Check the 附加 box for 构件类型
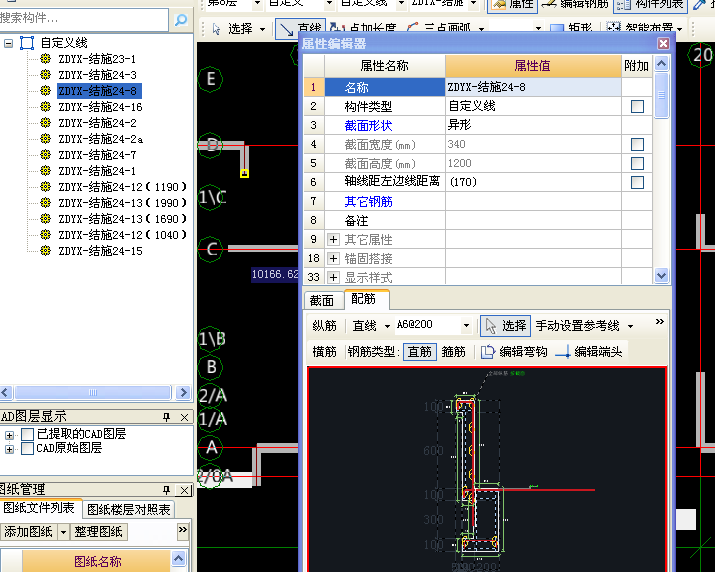This screenshot has height=572, width=715. coord(637,106)
